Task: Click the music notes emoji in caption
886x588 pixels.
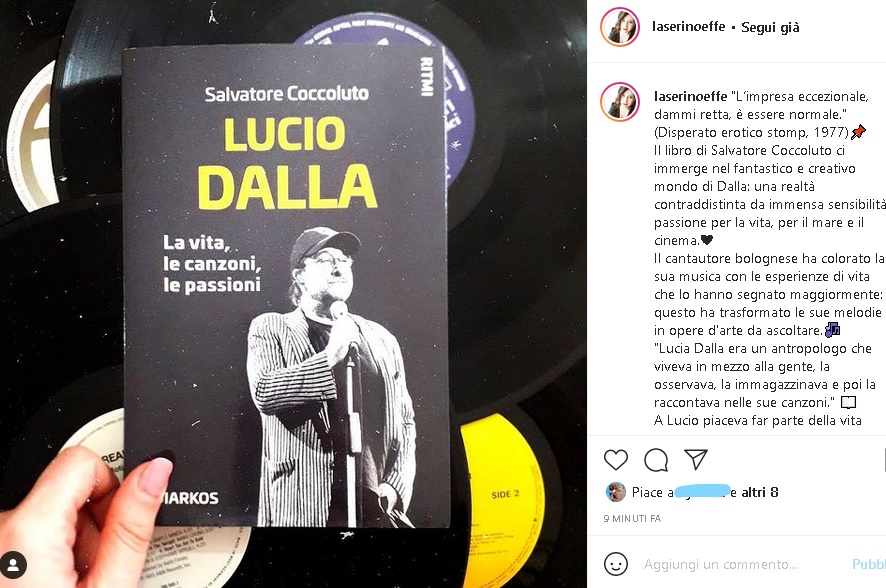Action: point(832,330)
